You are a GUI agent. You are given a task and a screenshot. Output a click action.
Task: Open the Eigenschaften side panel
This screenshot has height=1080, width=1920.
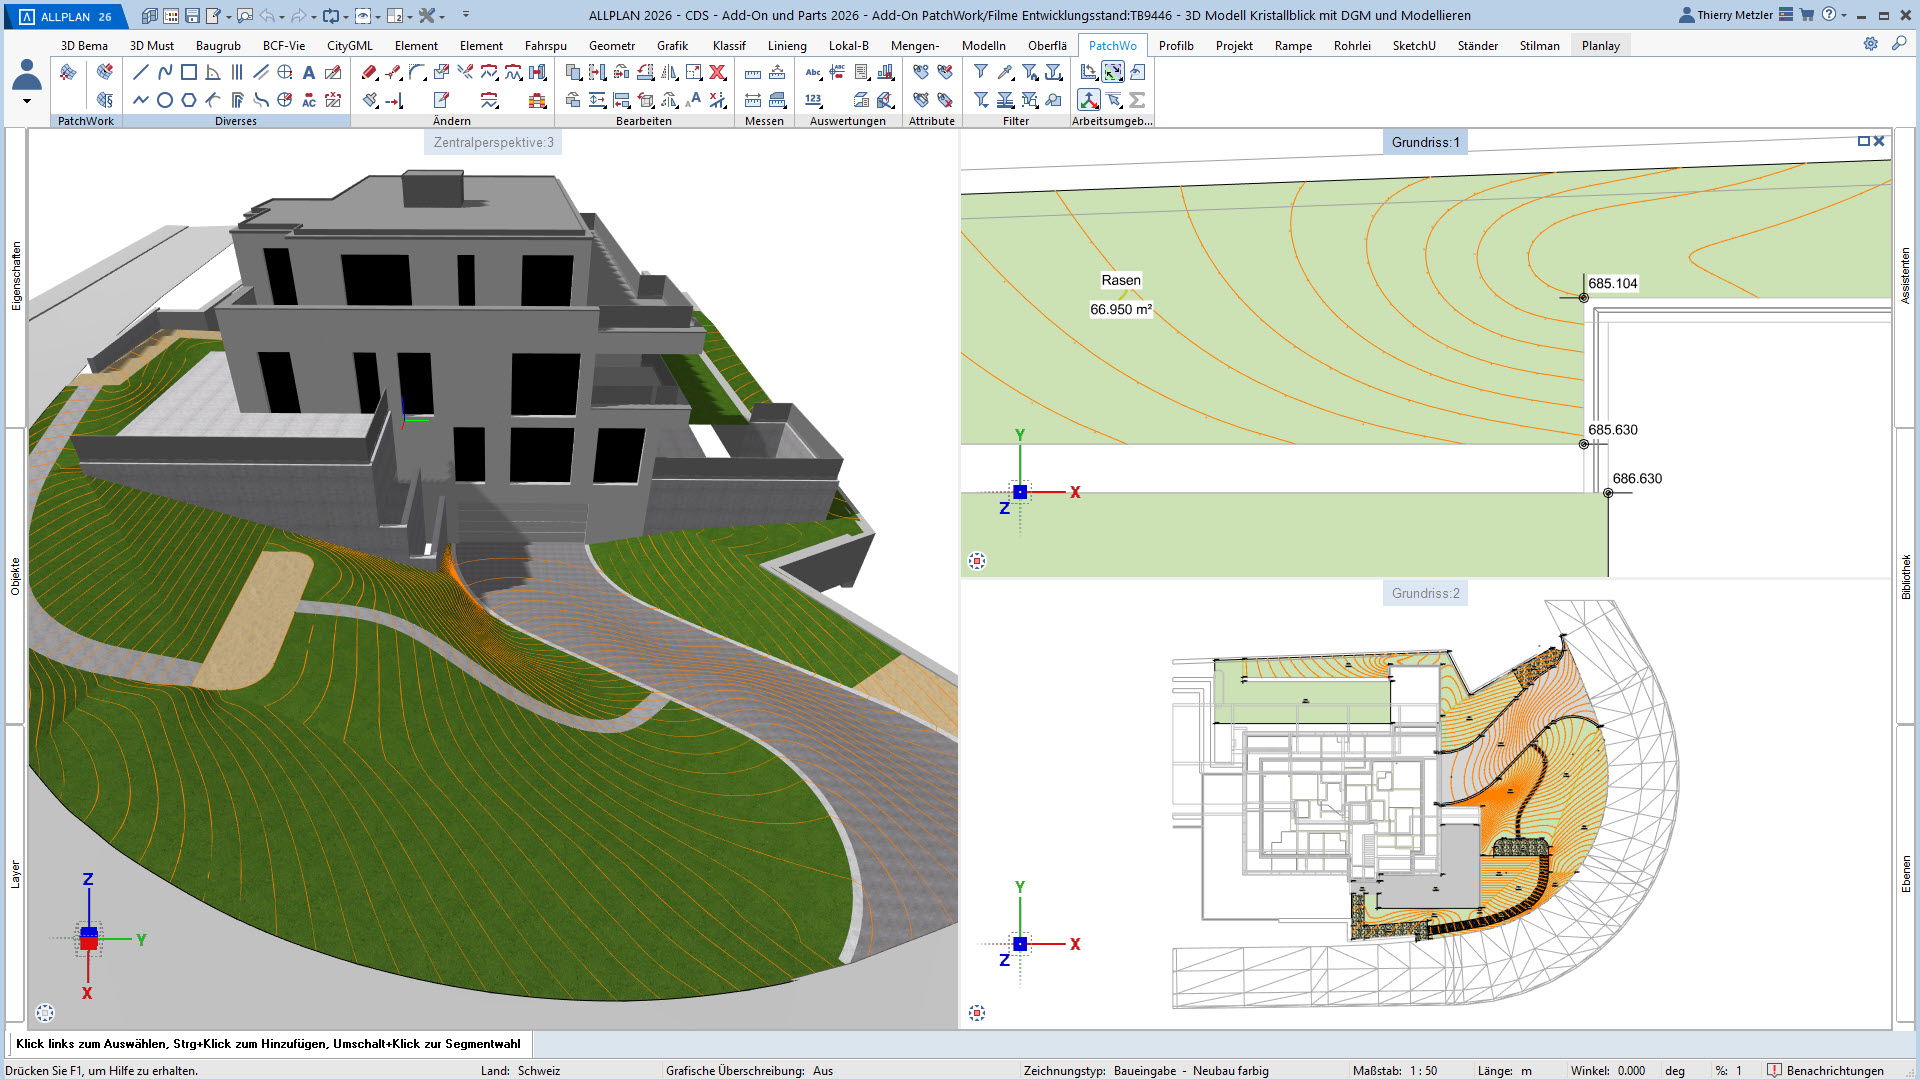coord(15,276)
